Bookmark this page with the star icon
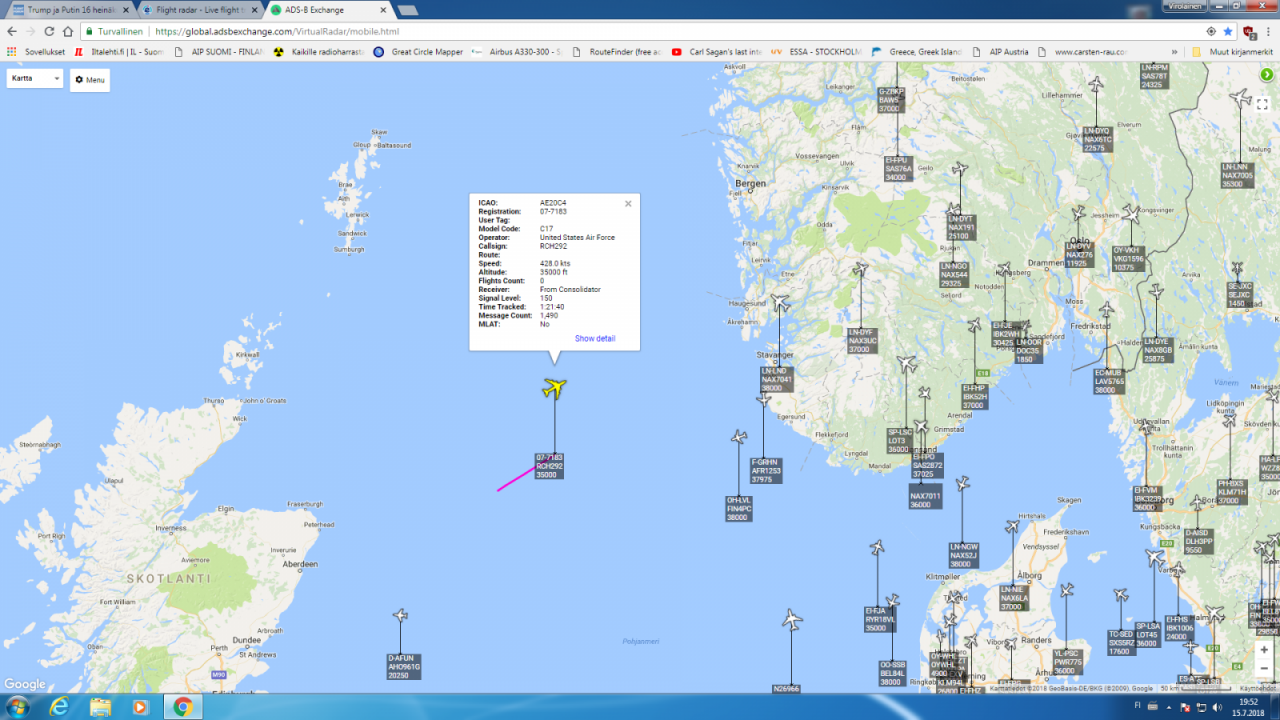This screenshot has height=720, width=1280. click(1228, 31)
